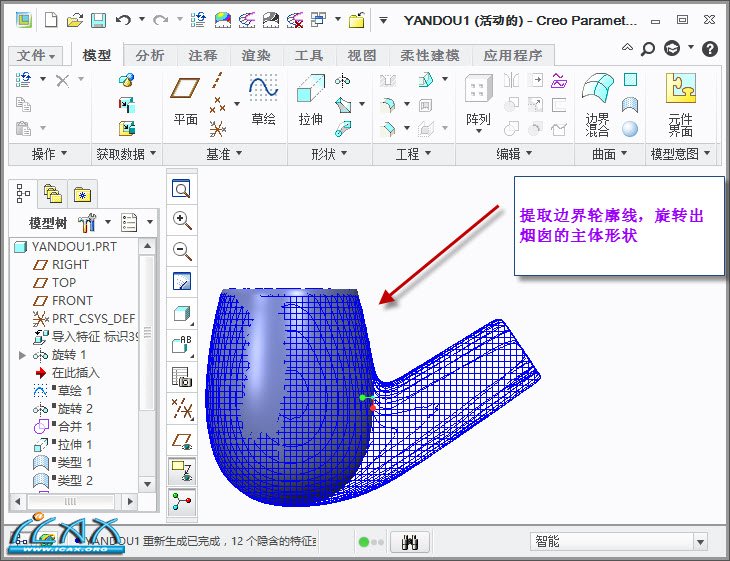730x561 pixels.
Task: Click the refit view icon
Action: click(182, 189)
